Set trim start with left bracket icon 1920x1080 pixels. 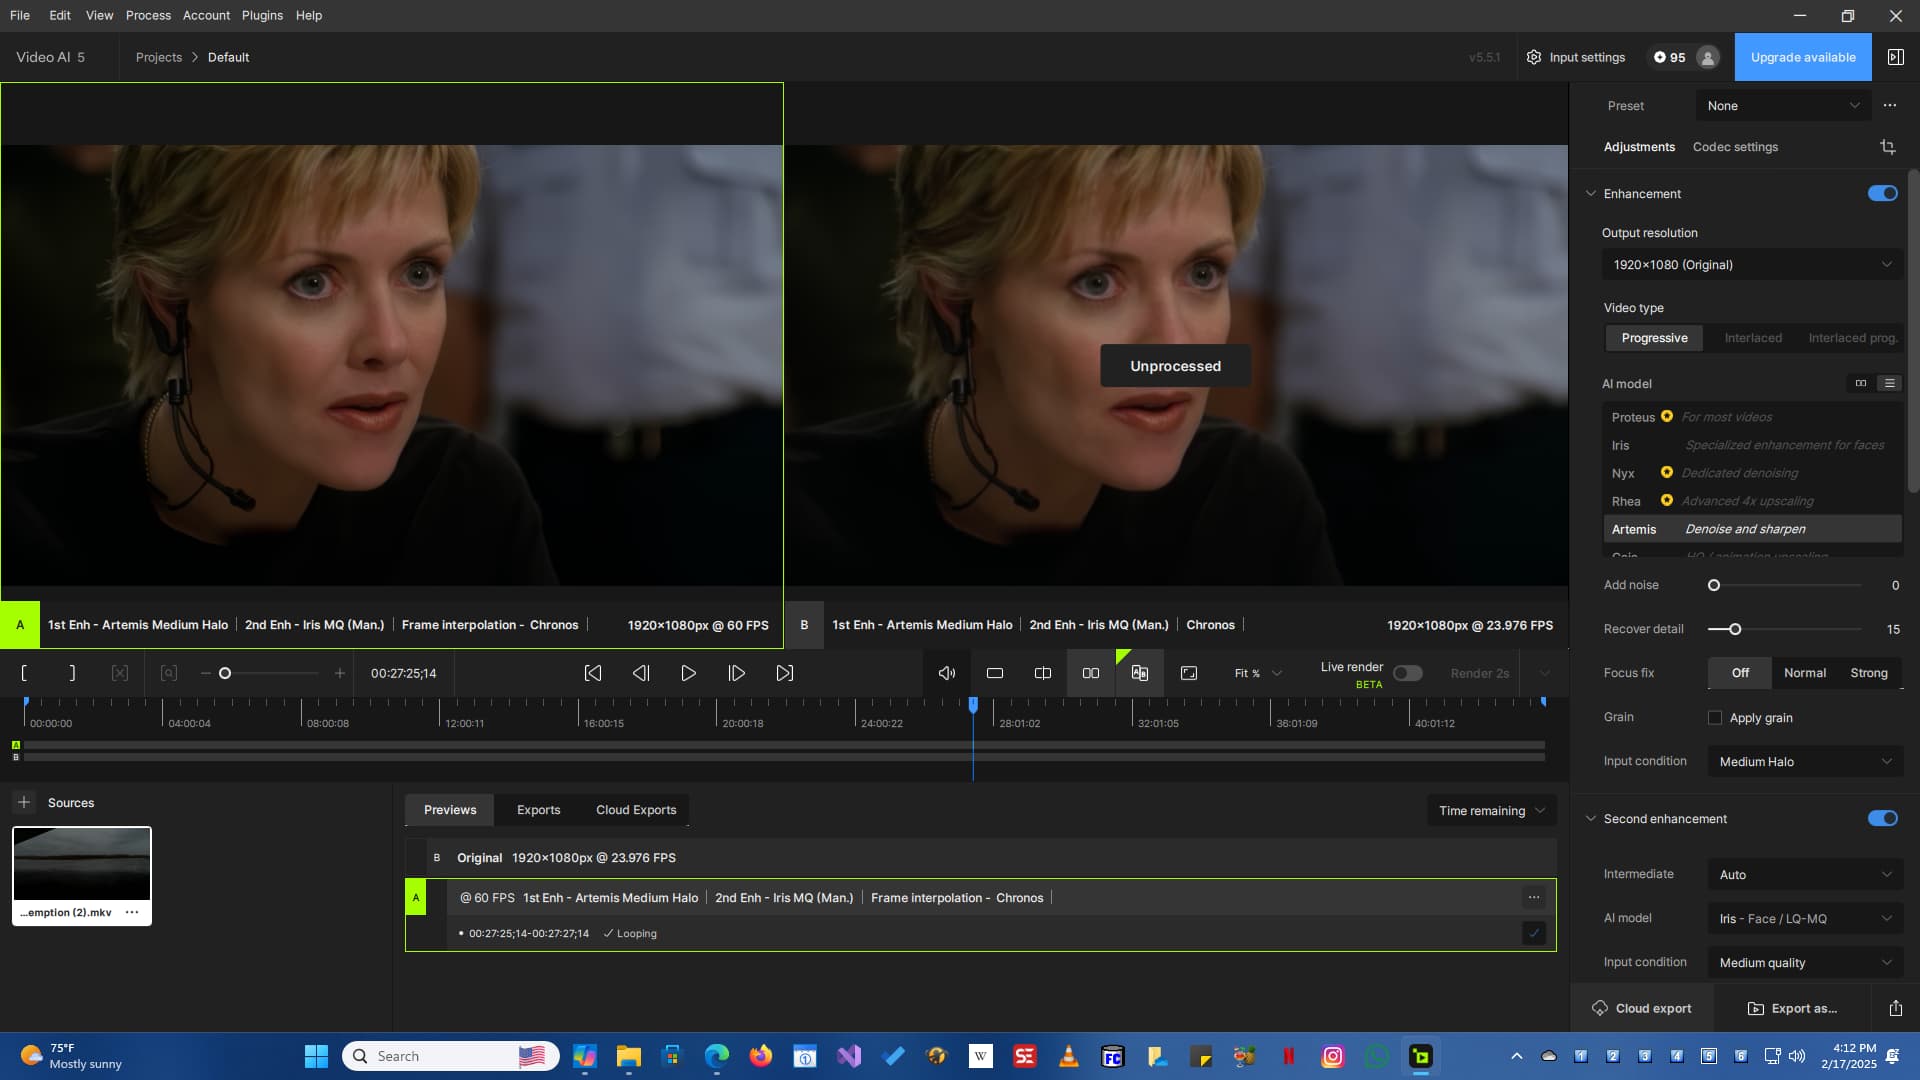point(24,673)
